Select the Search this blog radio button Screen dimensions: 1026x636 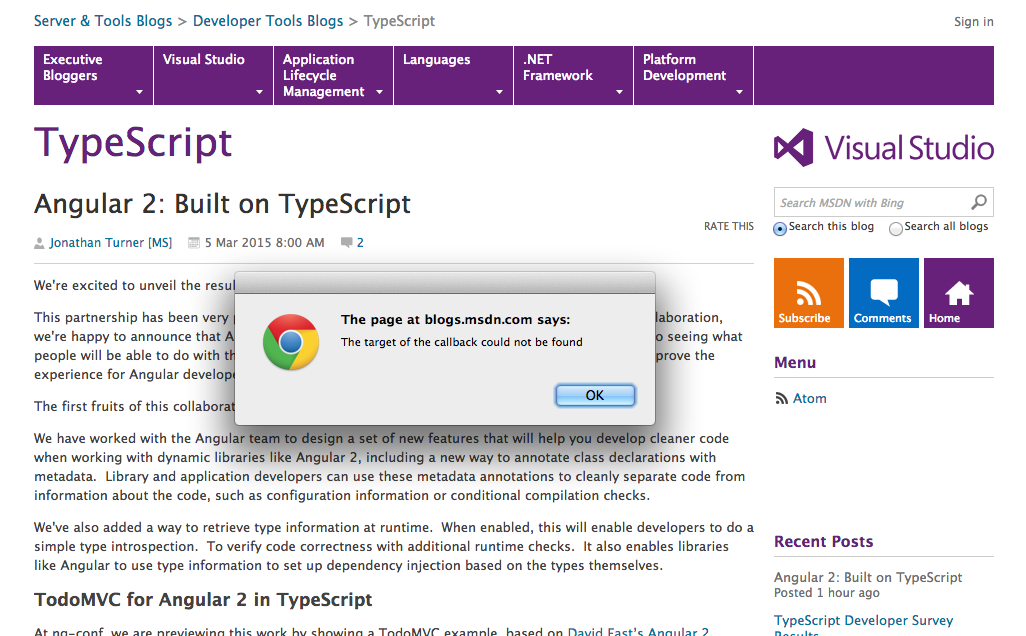coord(780,228)
